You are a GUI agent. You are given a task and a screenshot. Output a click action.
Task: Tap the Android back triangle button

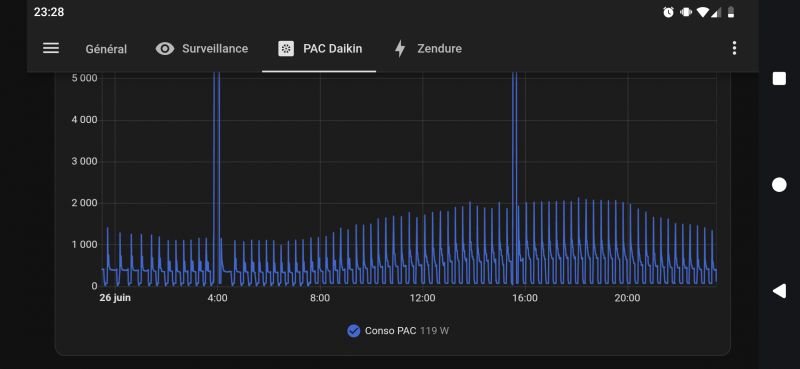(779, 291)
